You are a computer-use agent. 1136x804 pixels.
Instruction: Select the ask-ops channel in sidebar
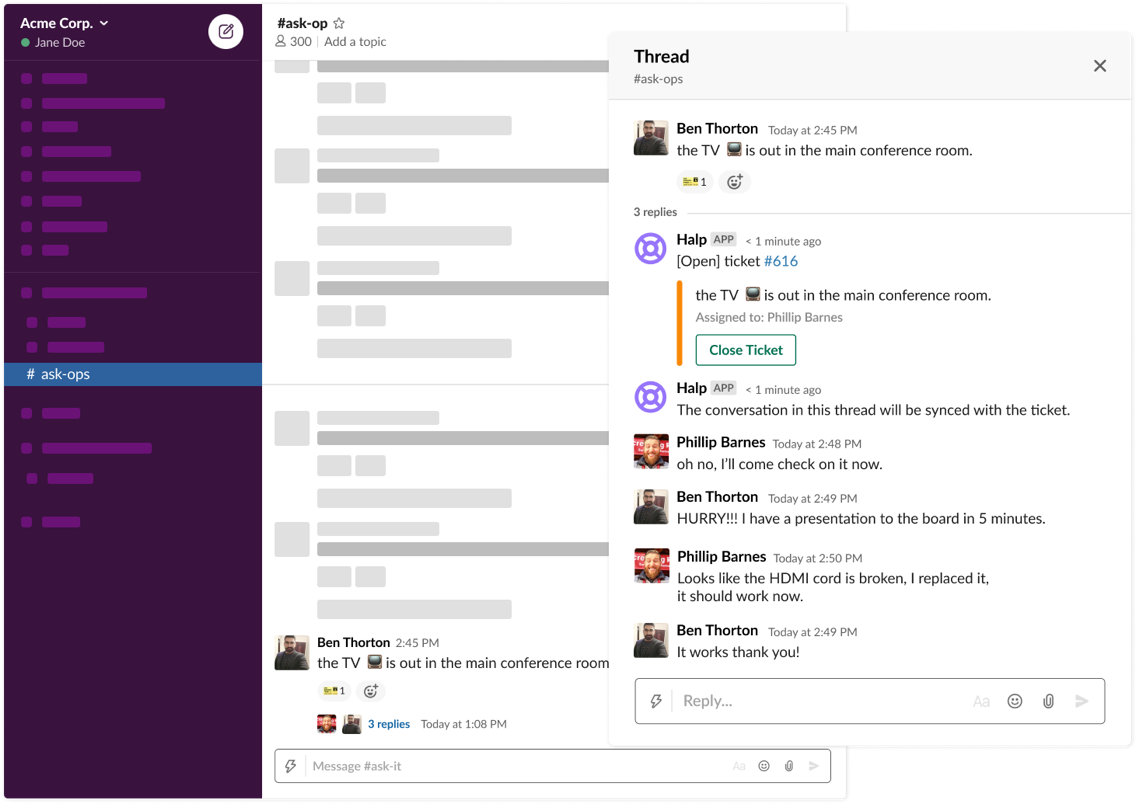[x=133, y=374]
